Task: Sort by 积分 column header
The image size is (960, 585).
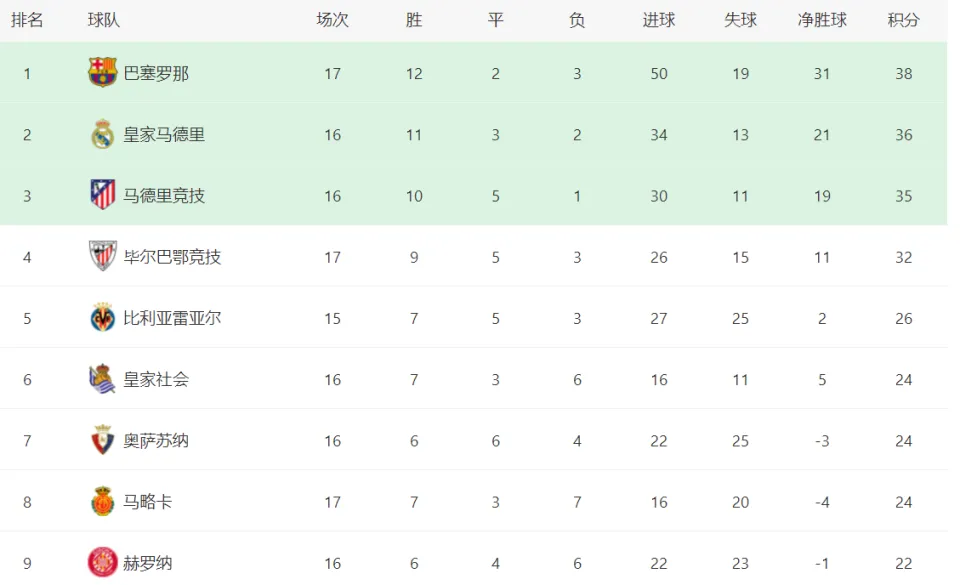Action: 904,20
